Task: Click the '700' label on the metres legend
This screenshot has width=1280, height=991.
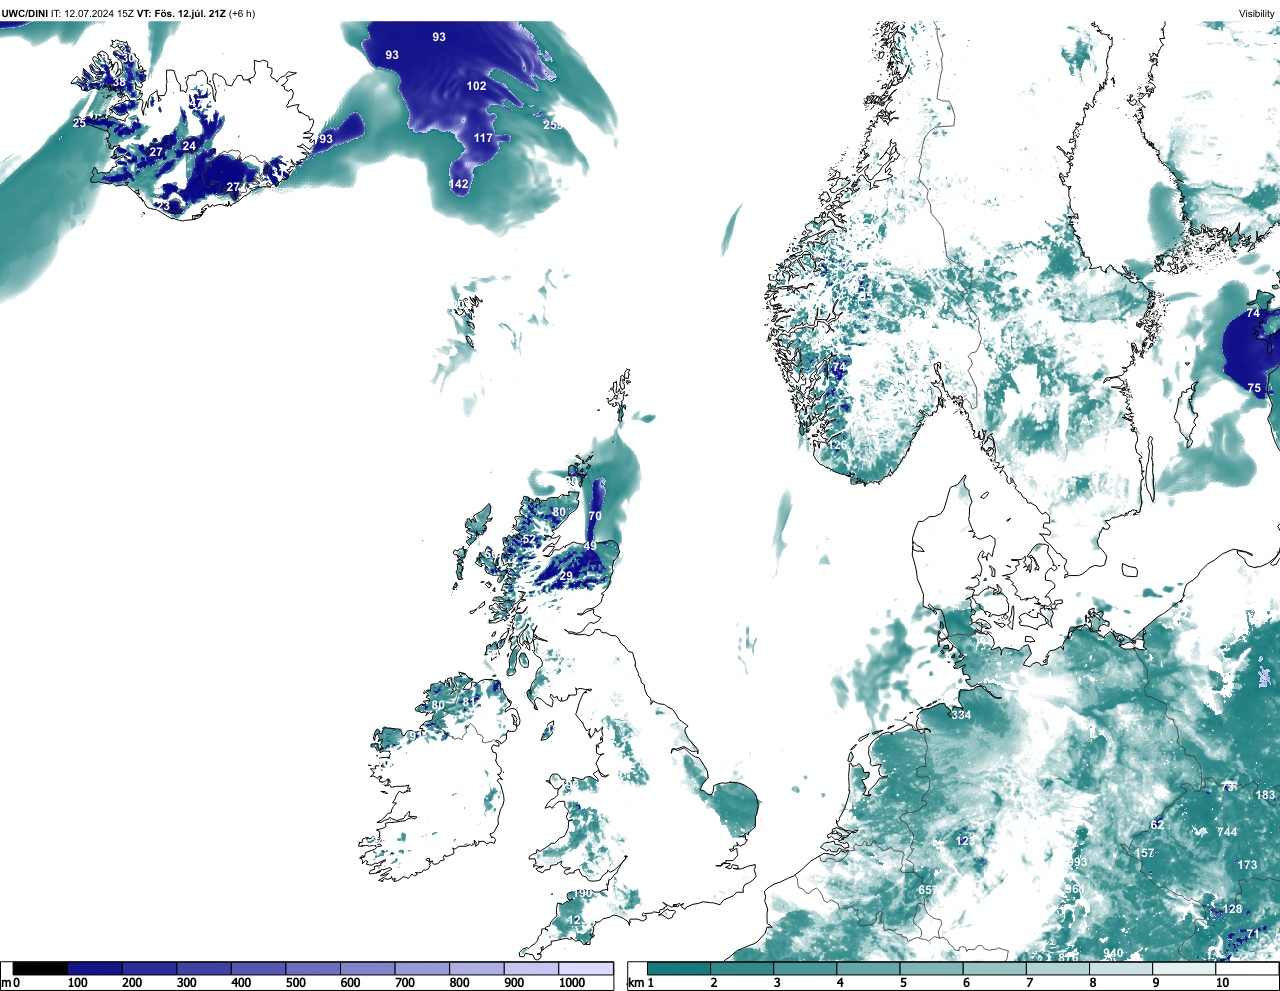Action: 405,983
